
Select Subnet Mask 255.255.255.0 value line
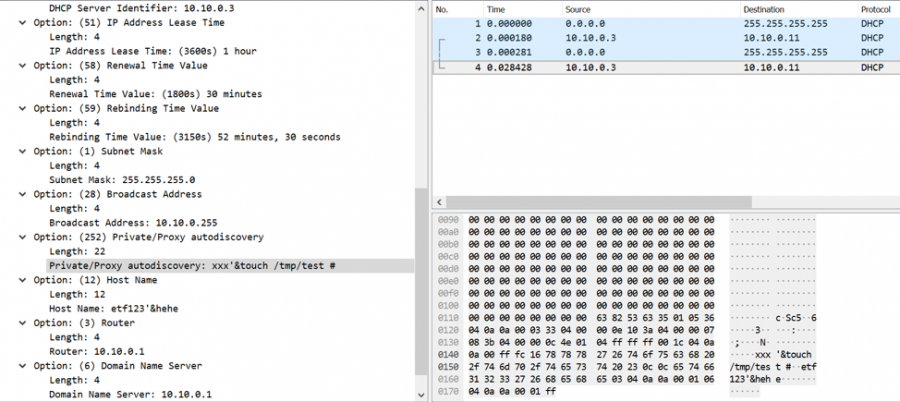coord(120,180)
